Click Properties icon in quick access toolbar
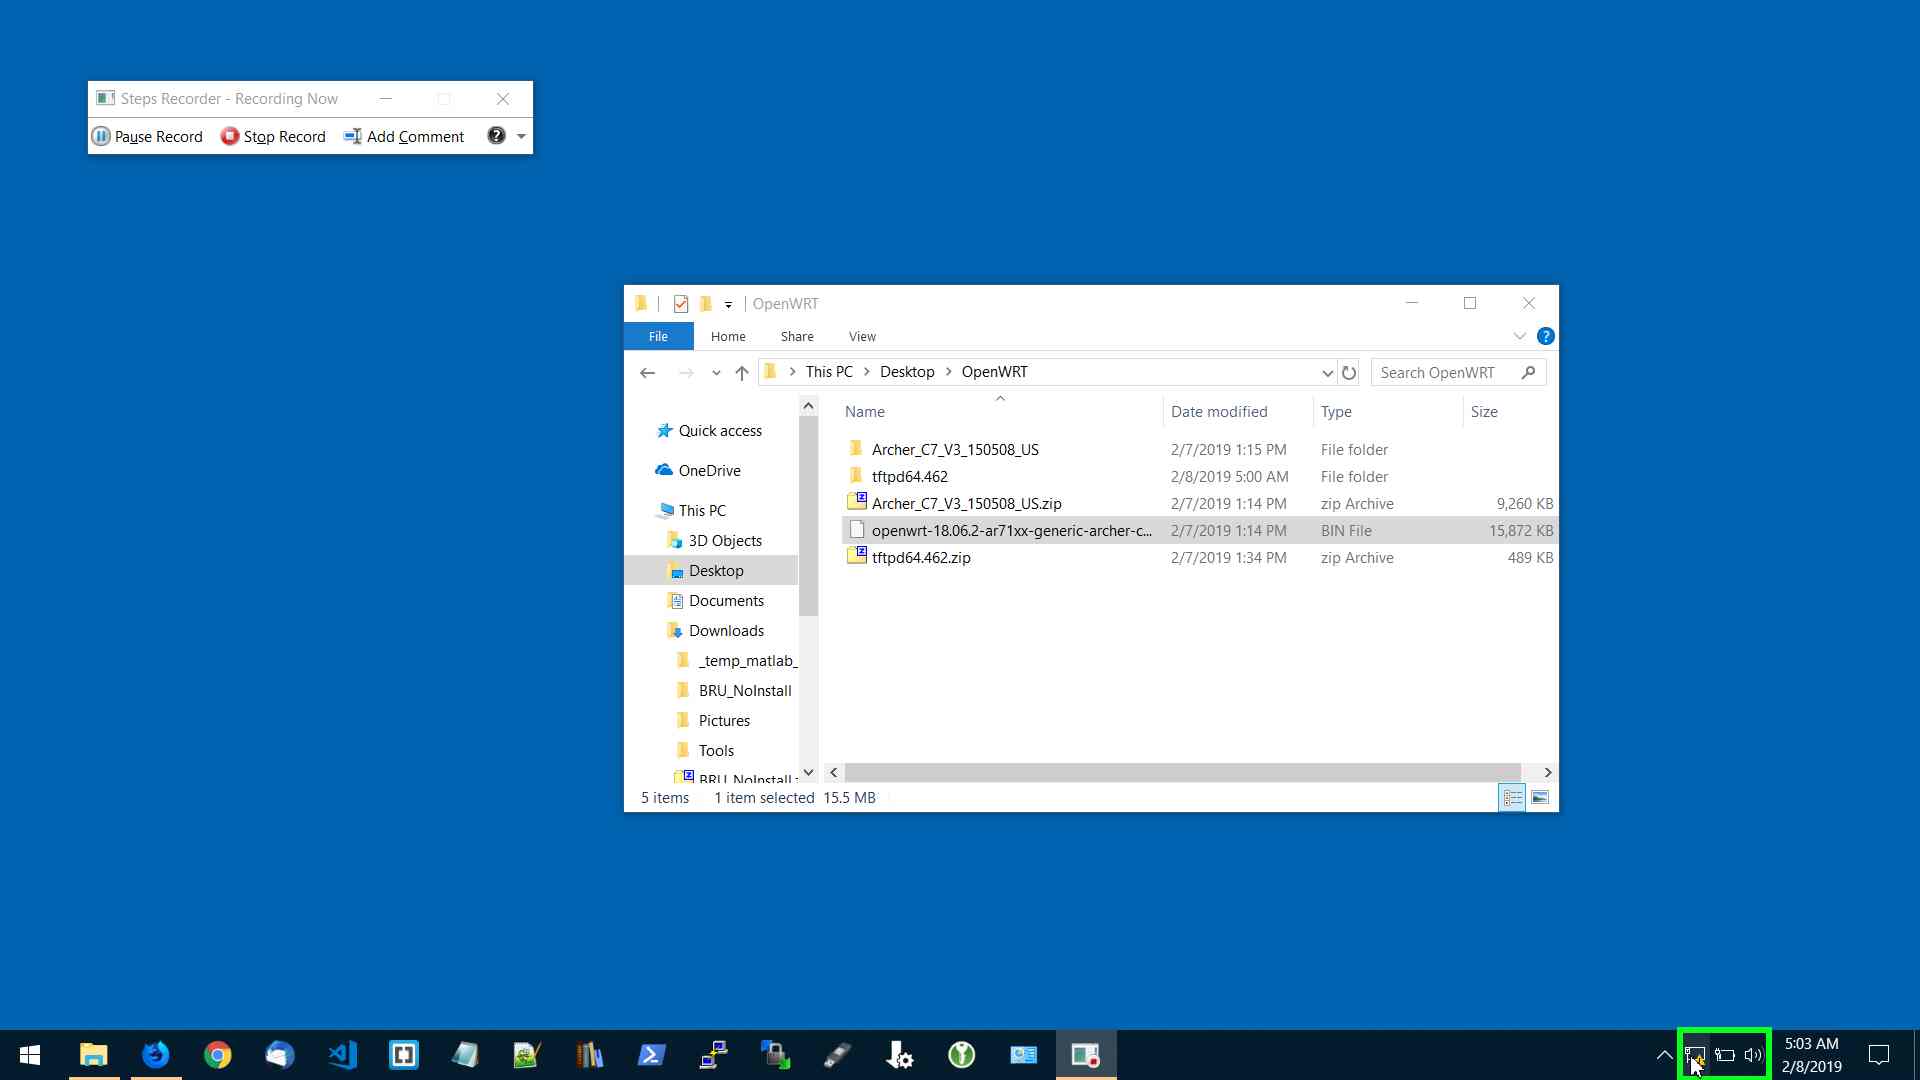This screenshot has width=1920, height=1080. pyautogui.click(x=681, y=304)
